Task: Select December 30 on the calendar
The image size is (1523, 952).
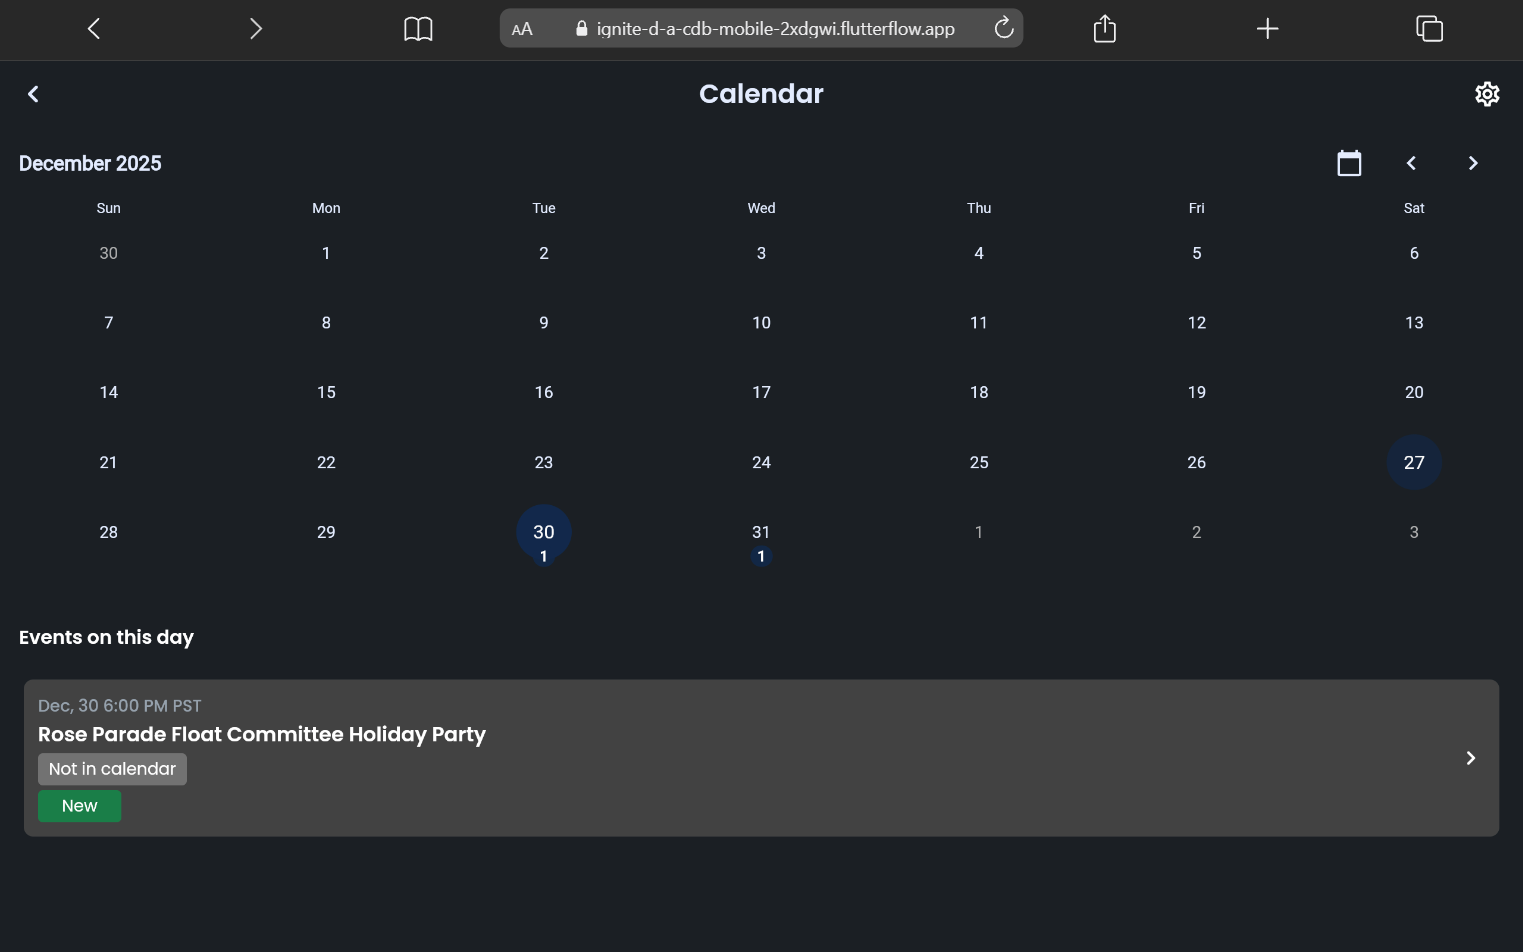Action: [x=544, y=533]
